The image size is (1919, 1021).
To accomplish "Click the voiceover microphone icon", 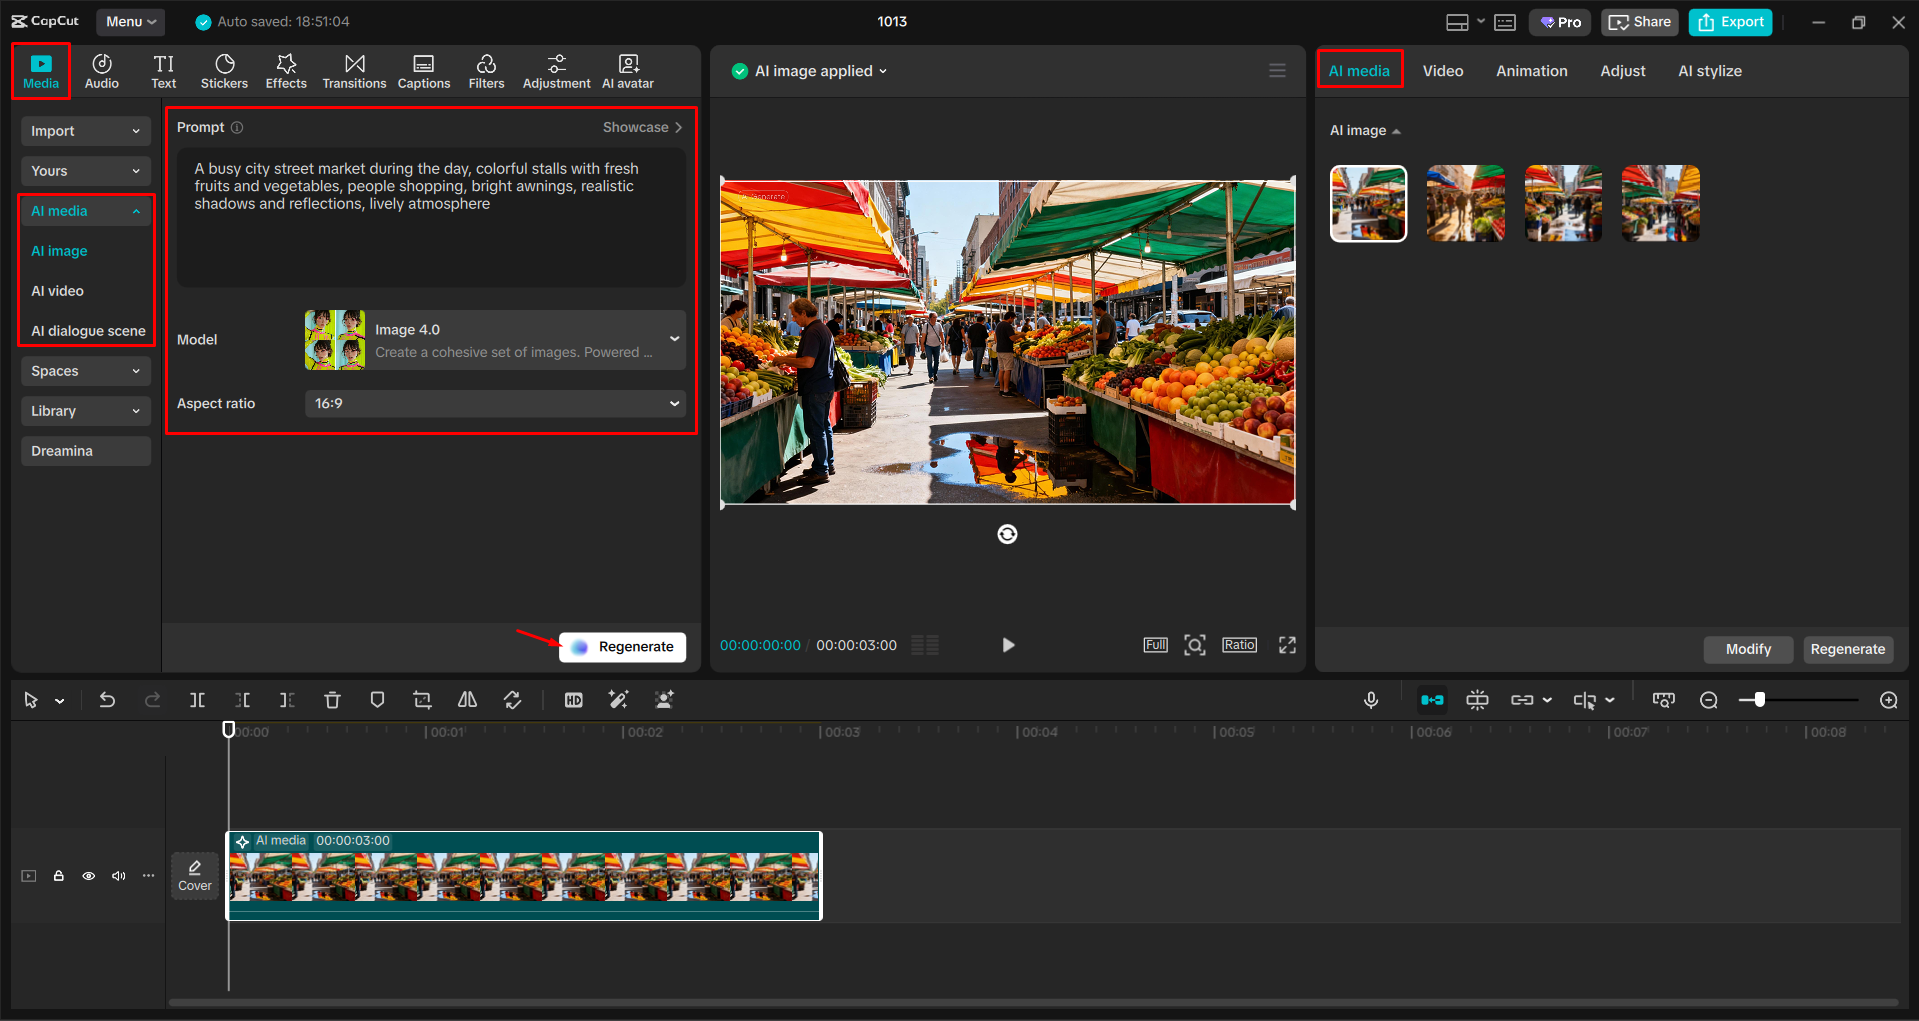I will 1371,700.
